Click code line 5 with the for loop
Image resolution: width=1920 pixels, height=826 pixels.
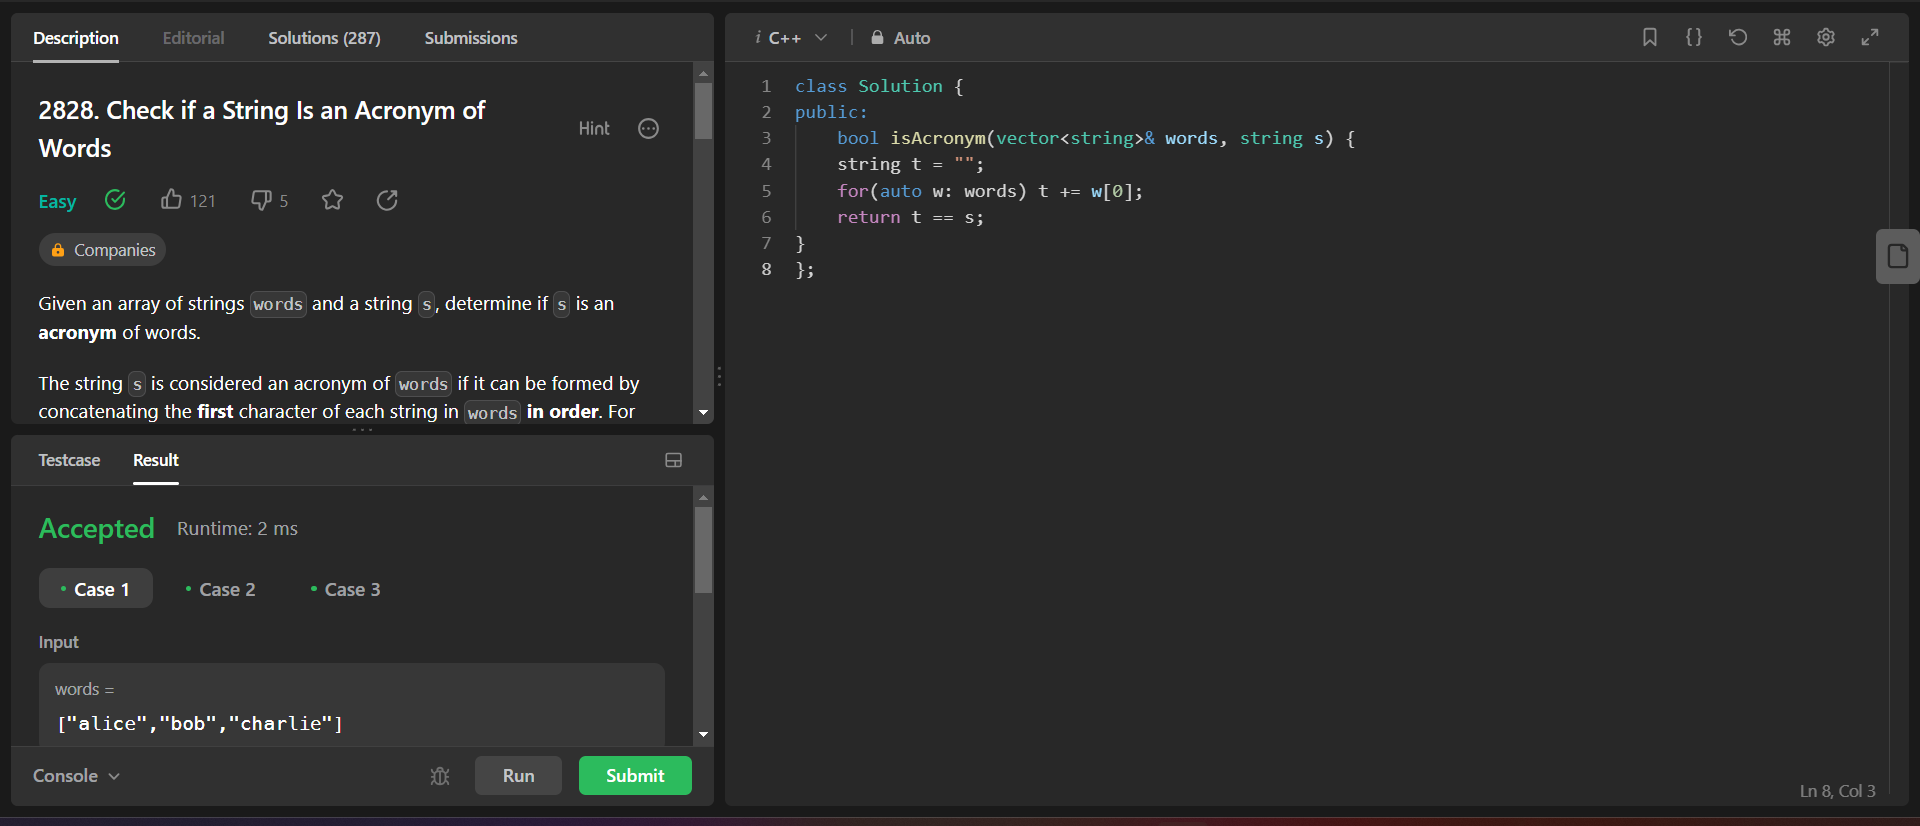point(989,191)
